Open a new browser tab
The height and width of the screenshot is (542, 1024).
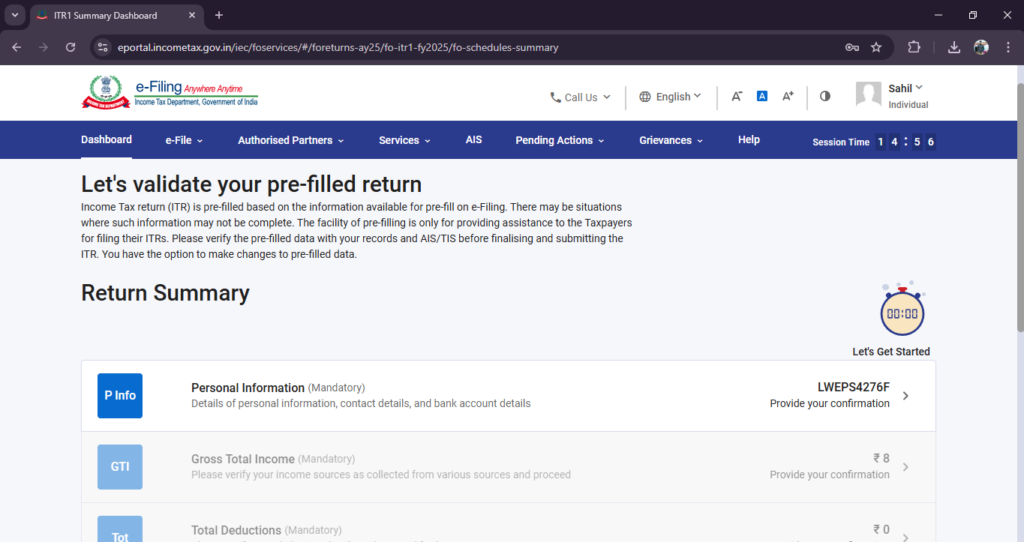[219, 15]
